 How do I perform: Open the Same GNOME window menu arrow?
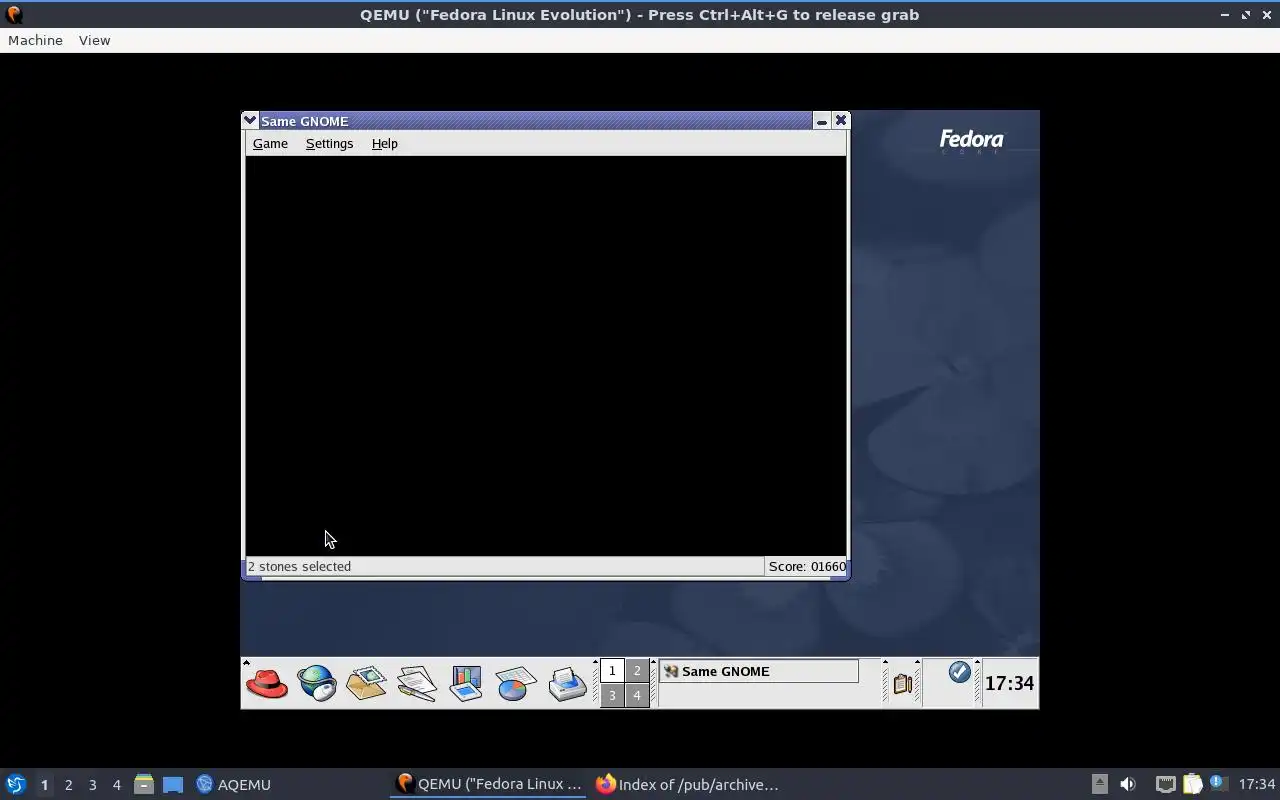250,120
